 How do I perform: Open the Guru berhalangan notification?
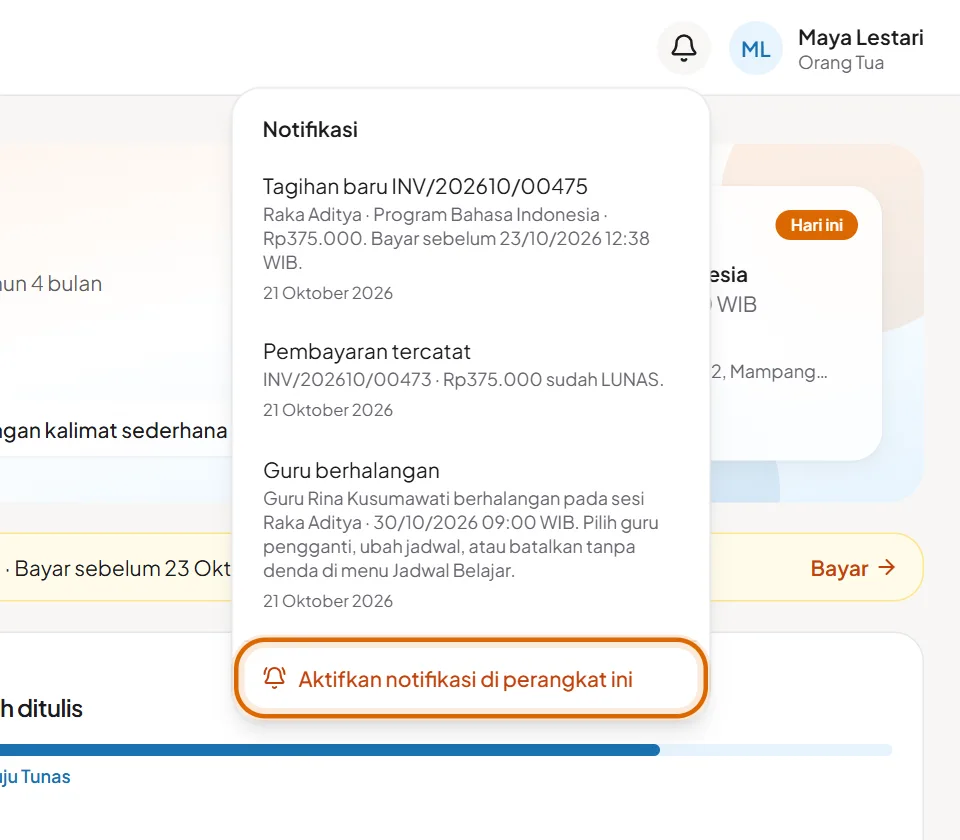pos(471,535)
